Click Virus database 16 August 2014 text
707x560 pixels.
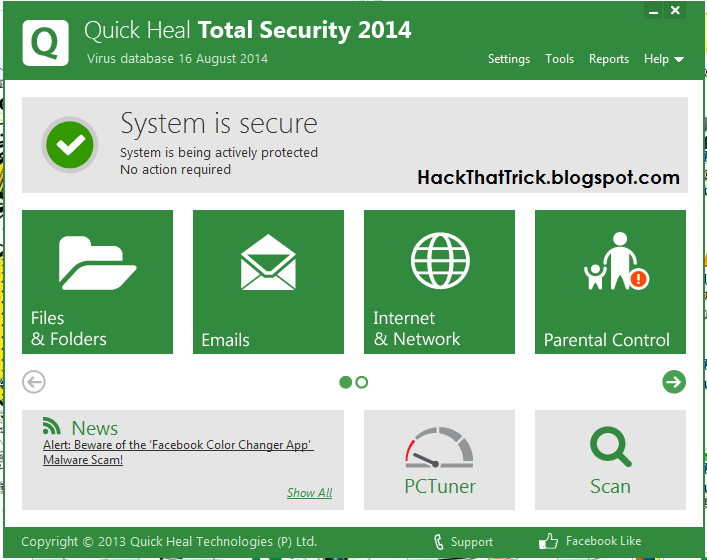click(x=177, y=59)
